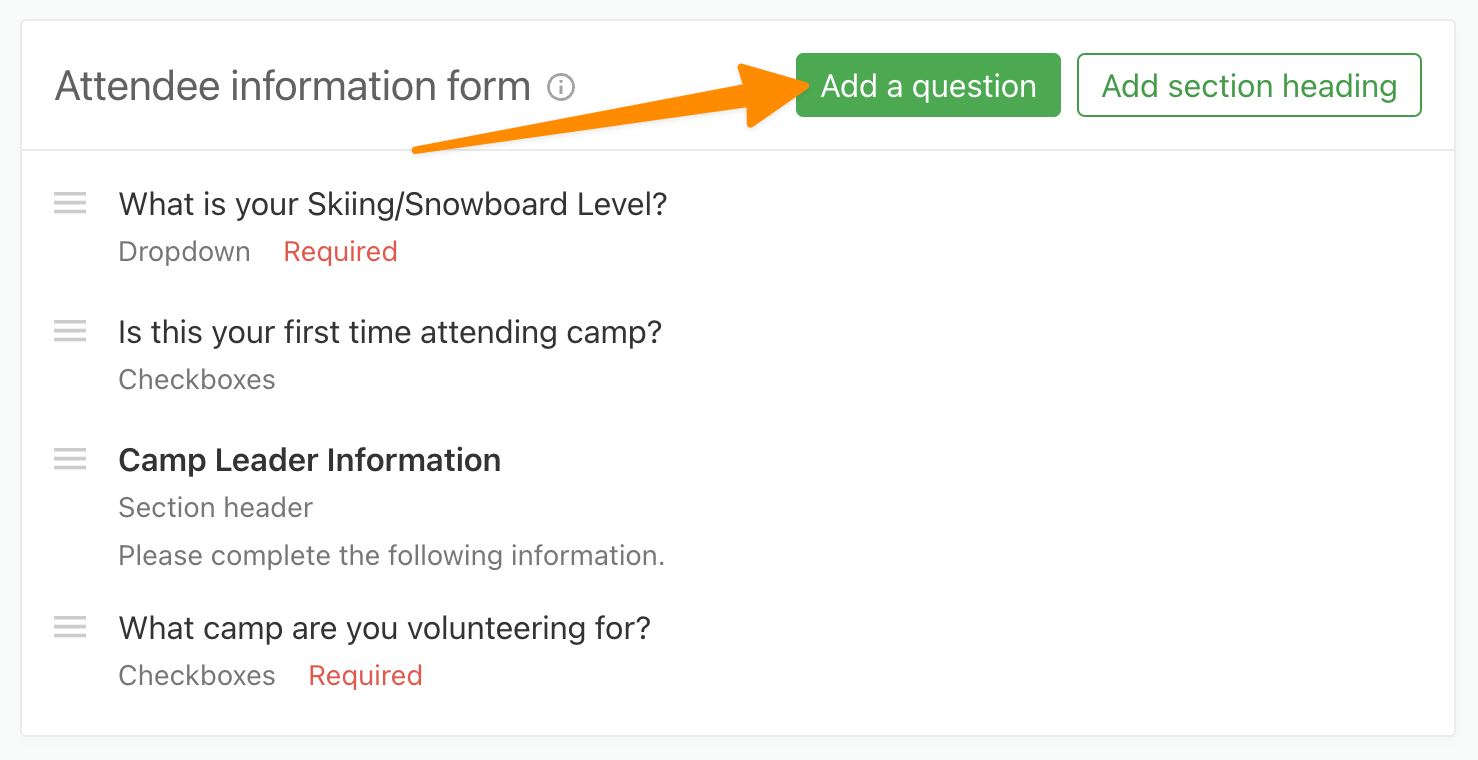
Task: Click Required label under Skiing/Snowboard question
Action: click(341, 252)
